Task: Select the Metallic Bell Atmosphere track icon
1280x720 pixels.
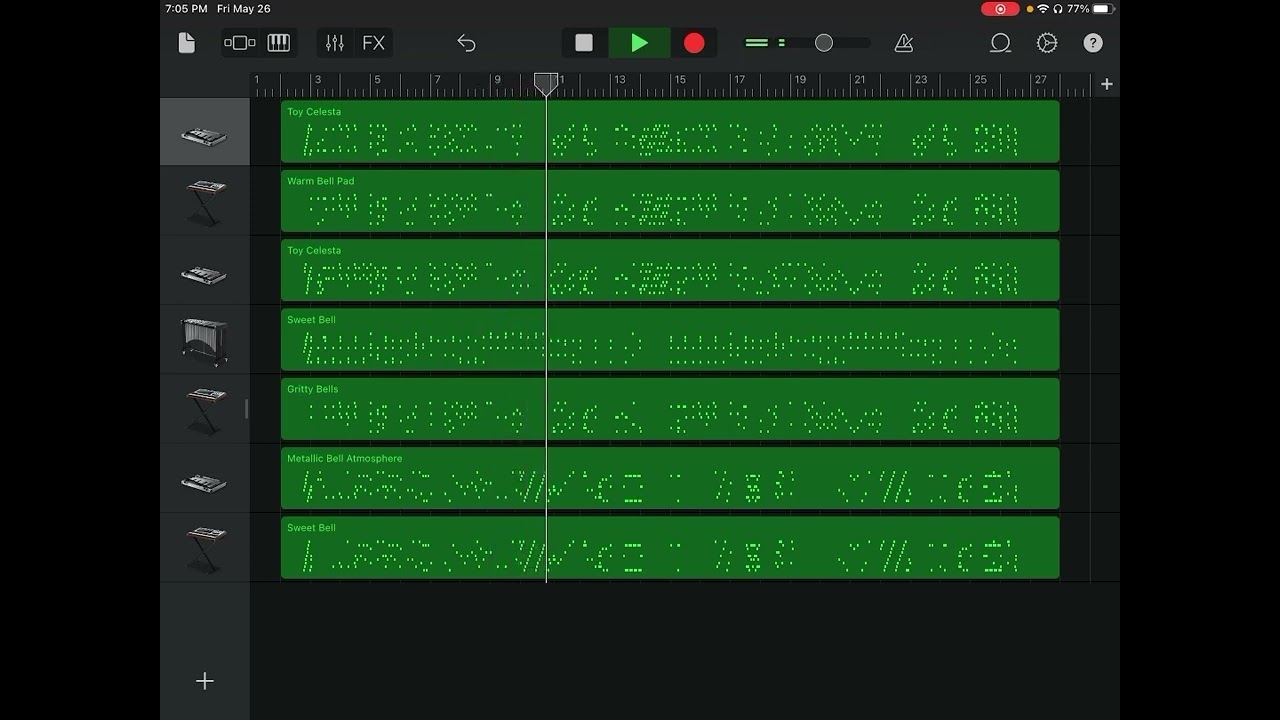Action: tap(205, 483)
